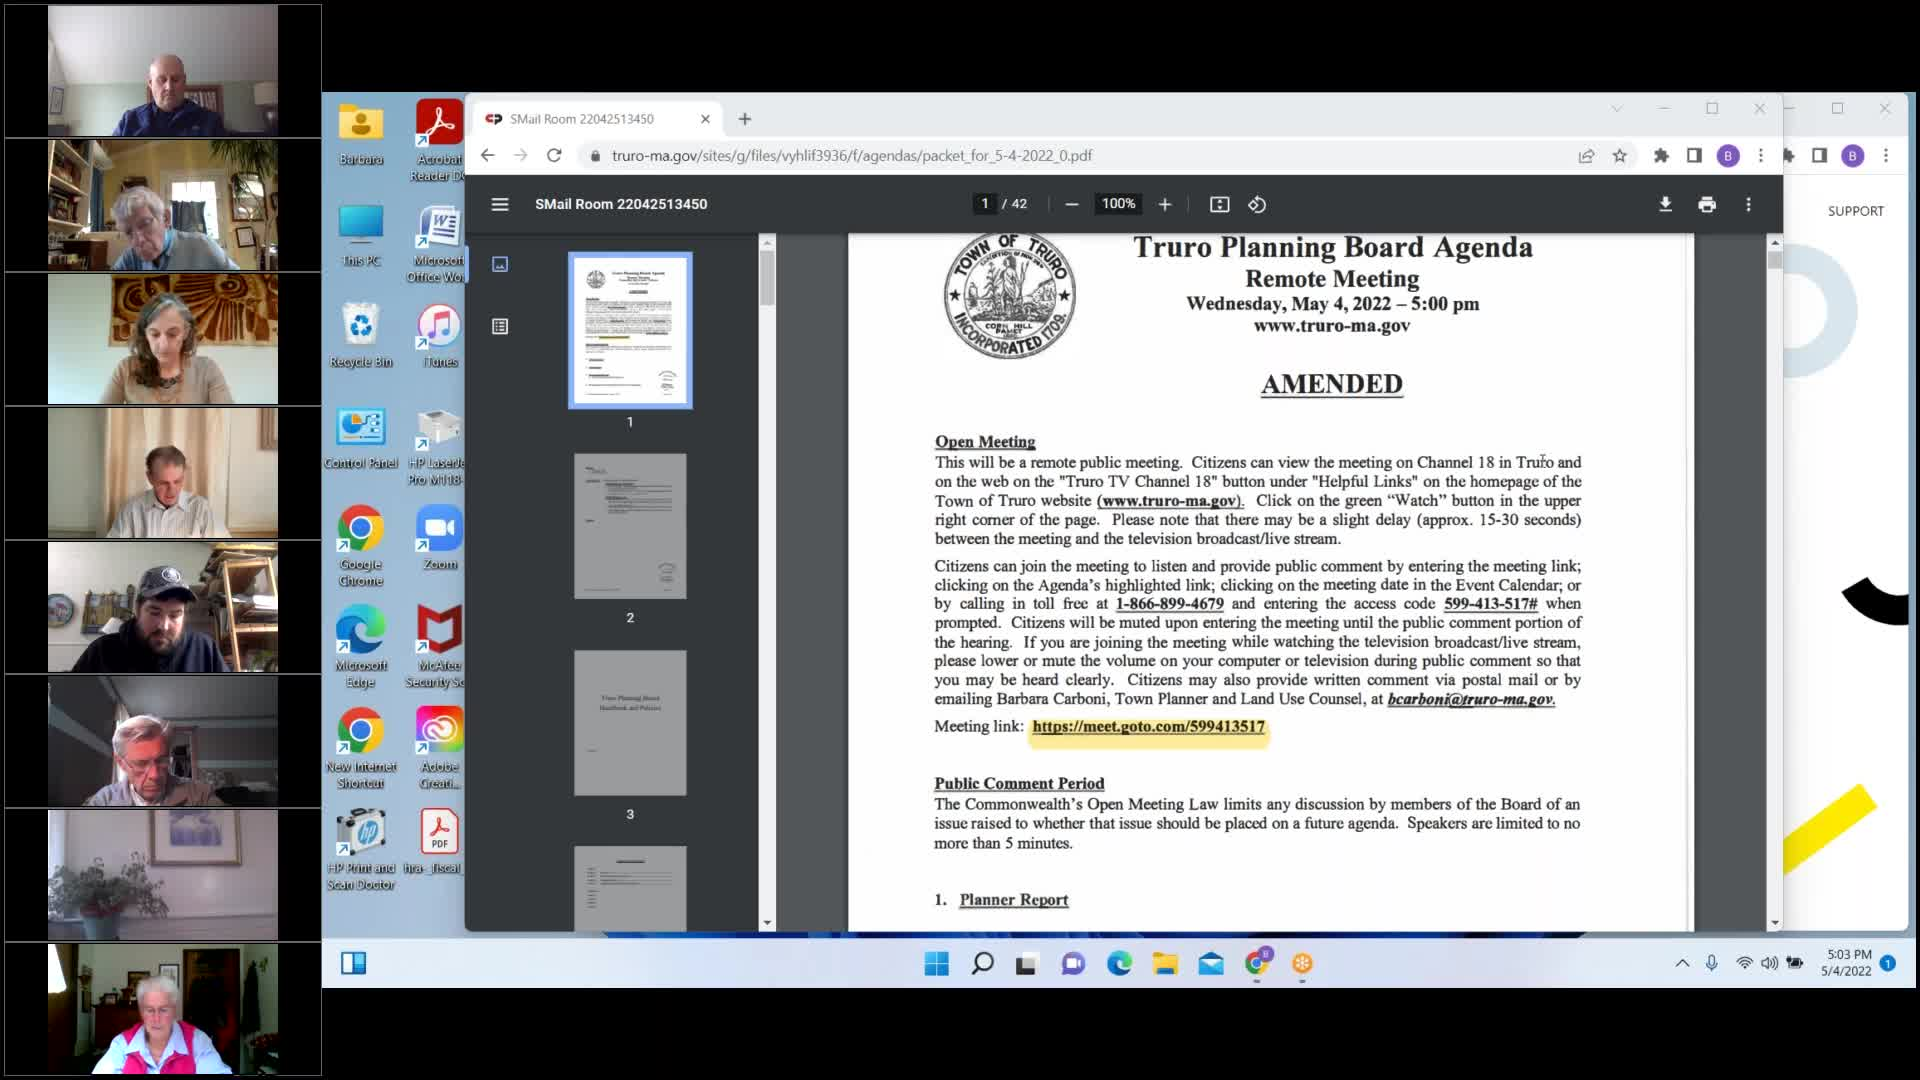Expand hidden system tray icons

coord(1682,963)
